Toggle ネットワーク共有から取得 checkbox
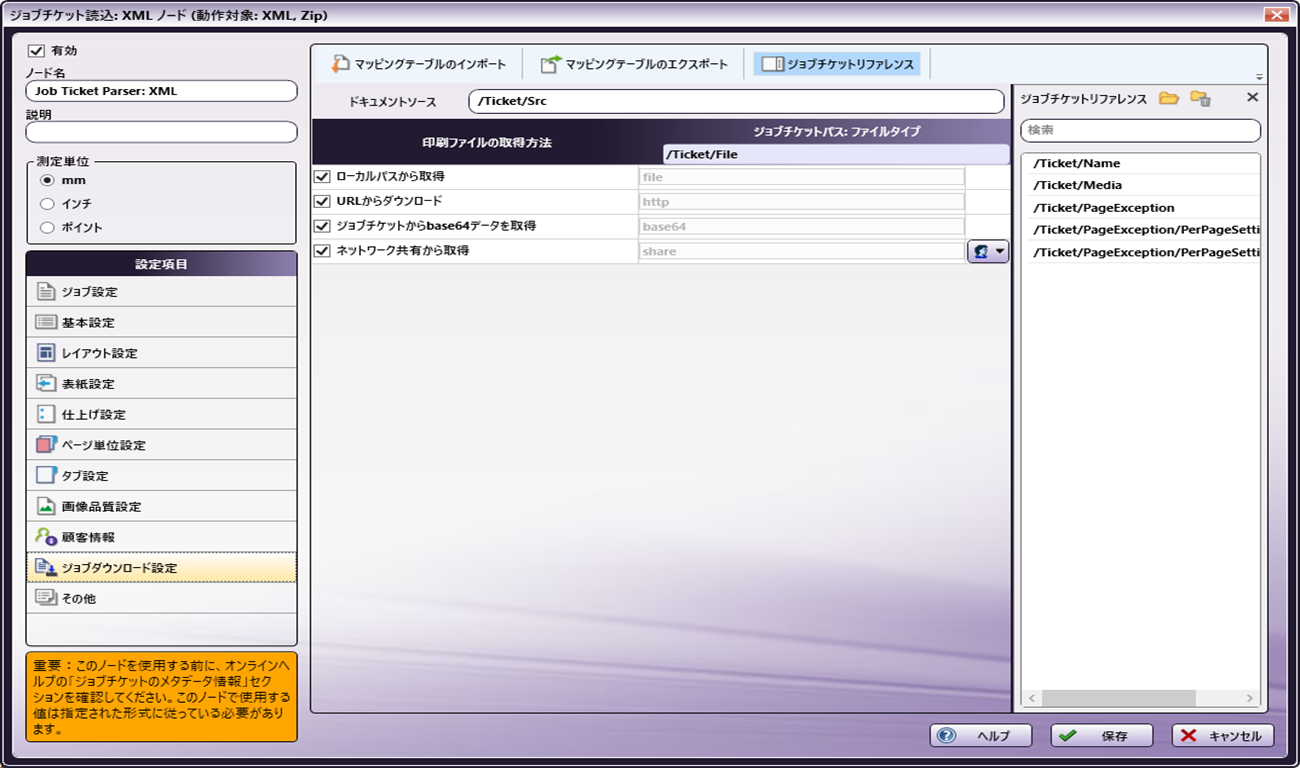 click(x=322, y=252)
